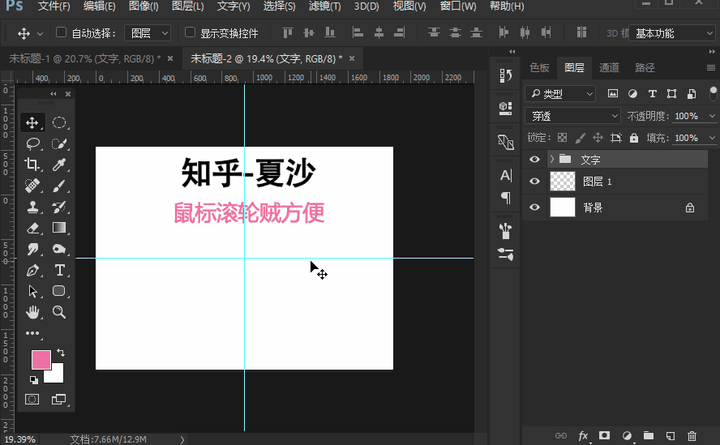The height and width of the screenshot is (445, 720).
Task: Click the foreground pink color swatch
Action: (x=41, y=360)
